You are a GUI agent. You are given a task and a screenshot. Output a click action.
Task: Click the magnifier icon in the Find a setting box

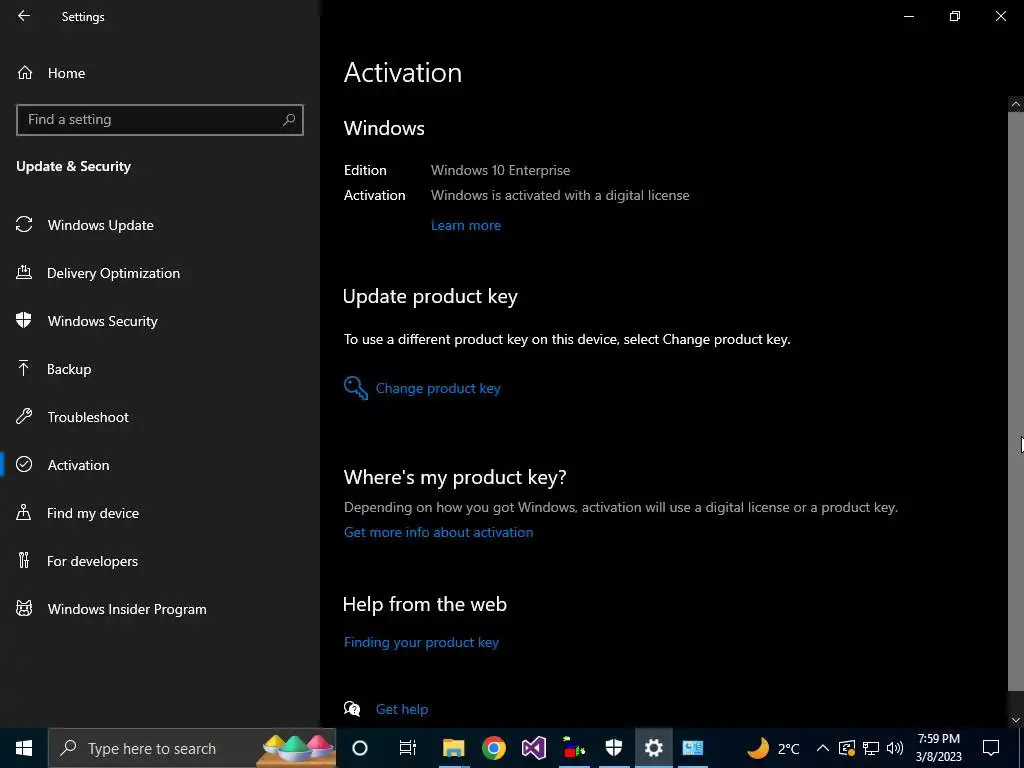289,120
